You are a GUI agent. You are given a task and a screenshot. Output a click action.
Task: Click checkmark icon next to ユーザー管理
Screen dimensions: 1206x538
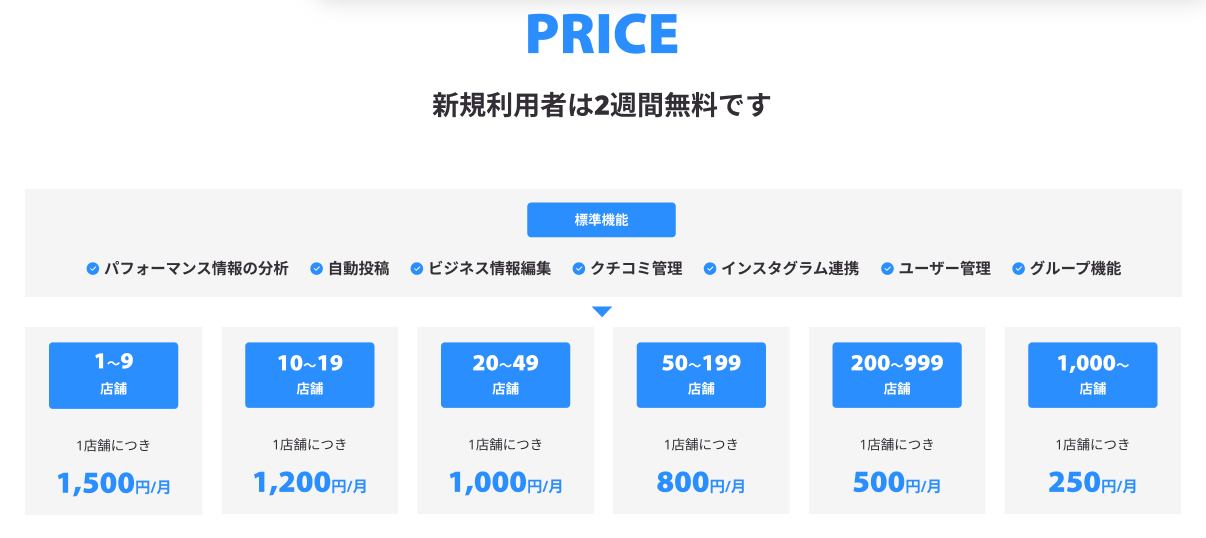coord(887,269)
